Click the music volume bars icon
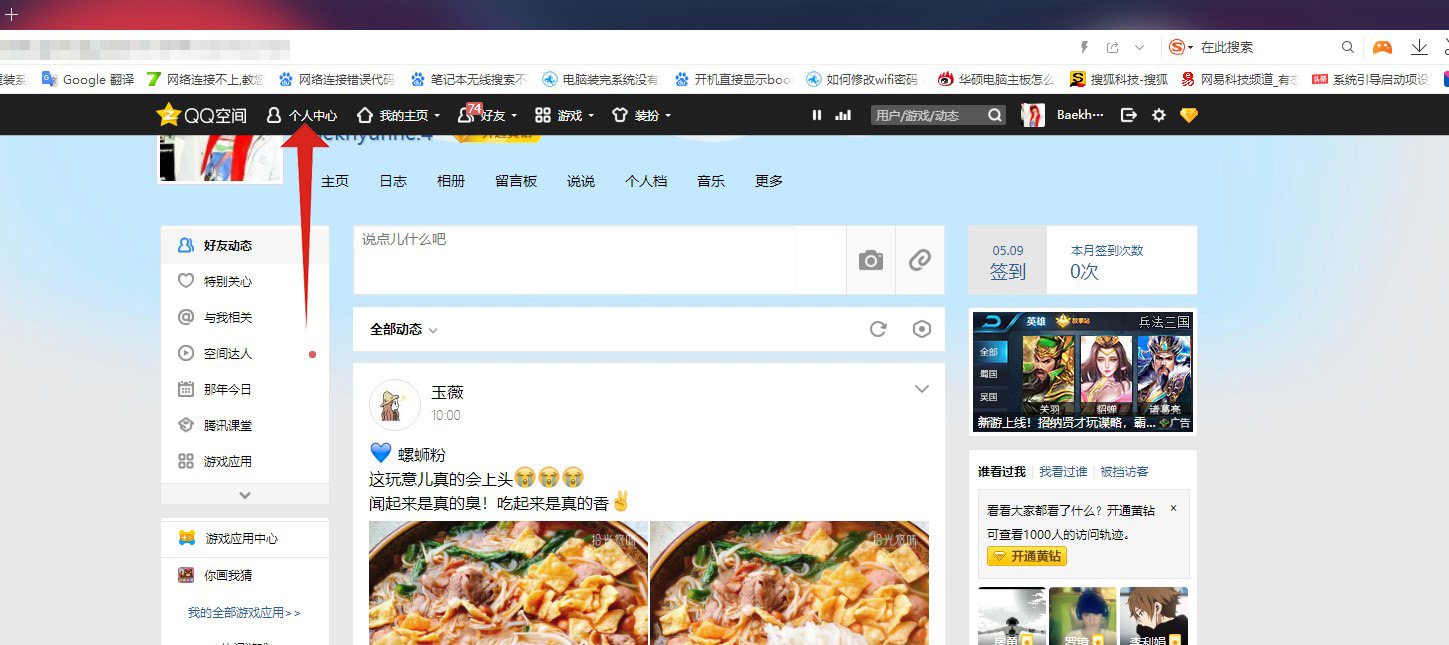The height and width of the screenshot is (645, 1449). [843, 116]
